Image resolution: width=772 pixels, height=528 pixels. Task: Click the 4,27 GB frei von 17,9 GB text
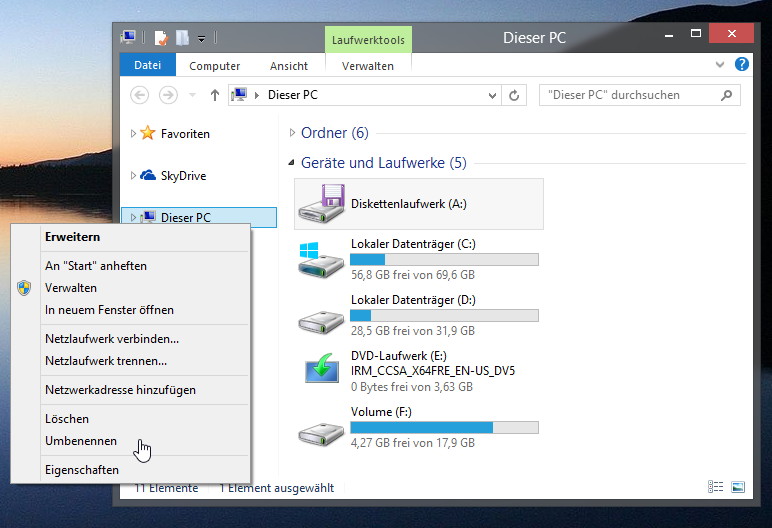(x=413, y=443)
